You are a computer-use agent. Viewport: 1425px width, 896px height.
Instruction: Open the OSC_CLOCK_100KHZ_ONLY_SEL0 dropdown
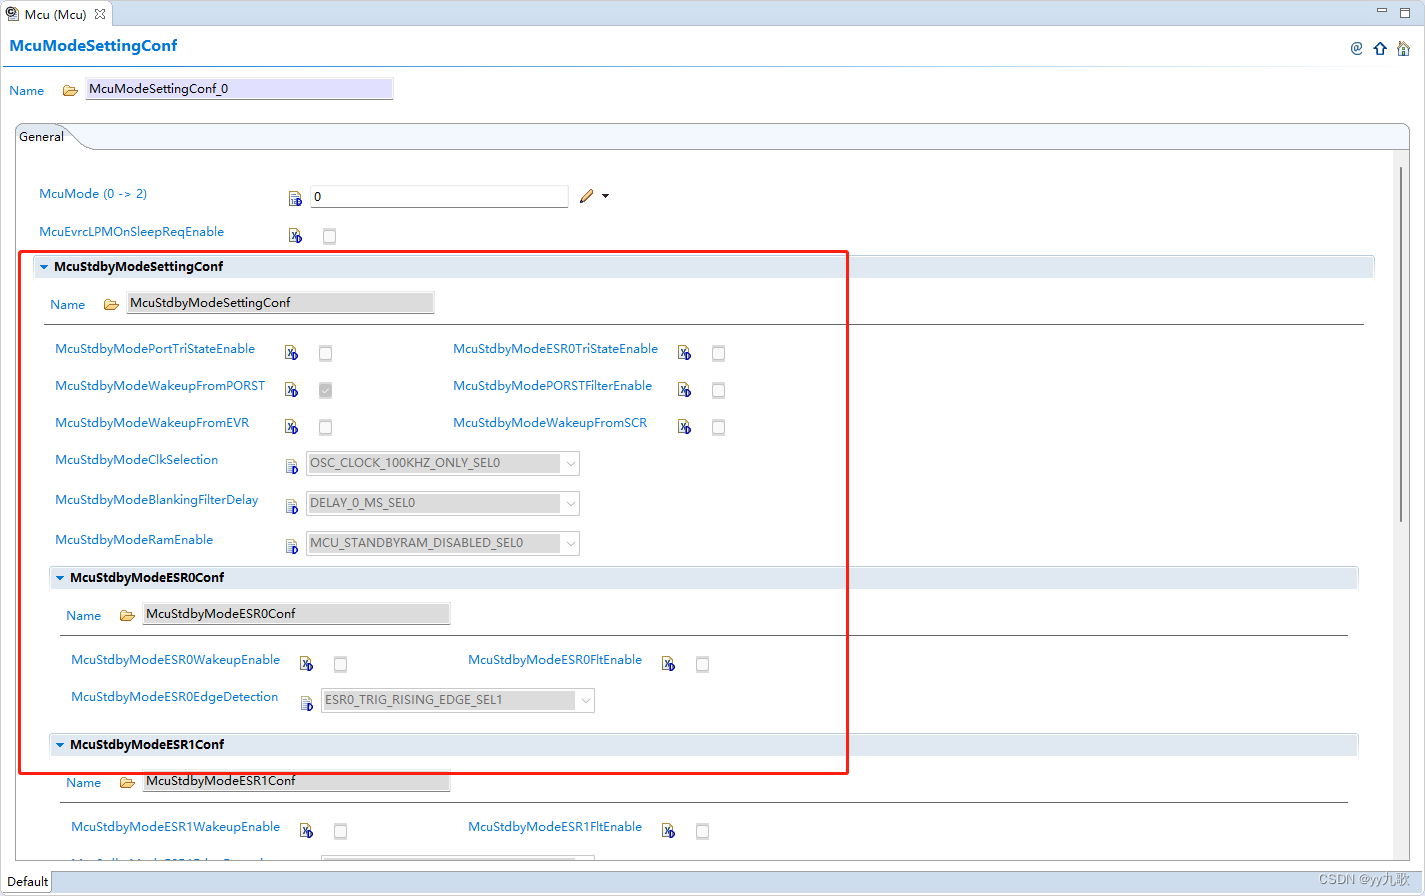coord(443,463)
